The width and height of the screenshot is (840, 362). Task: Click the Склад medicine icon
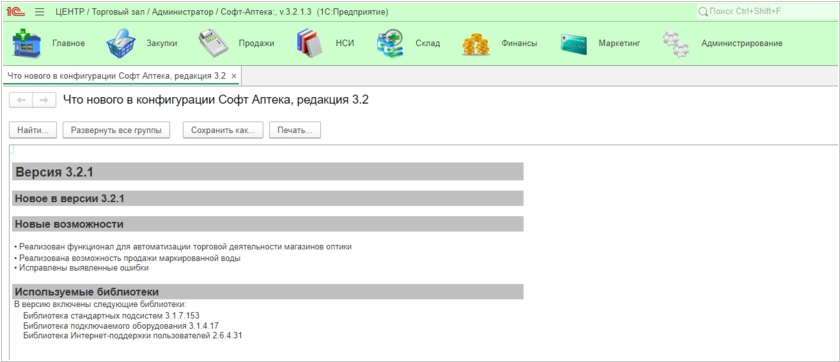tap(390, 43)
